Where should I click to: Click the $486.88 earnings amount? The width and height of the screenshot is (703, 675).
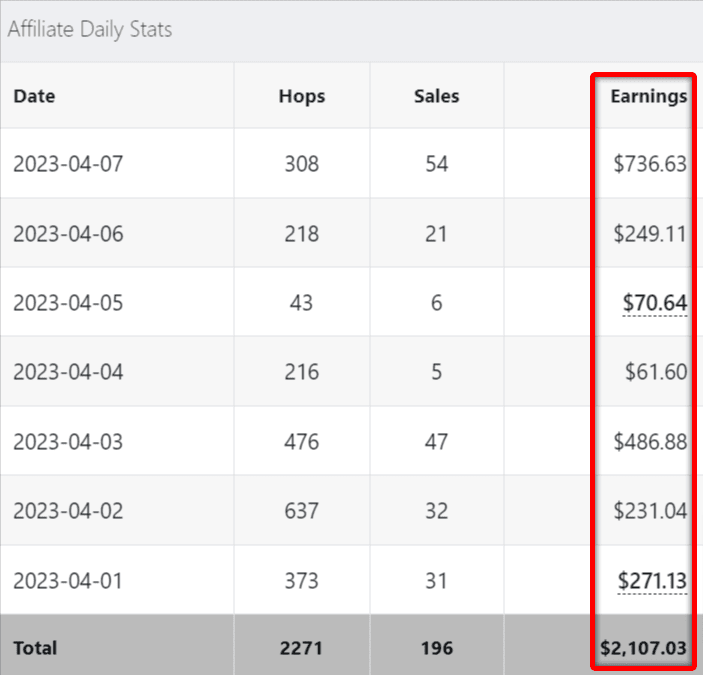[650, 441]
